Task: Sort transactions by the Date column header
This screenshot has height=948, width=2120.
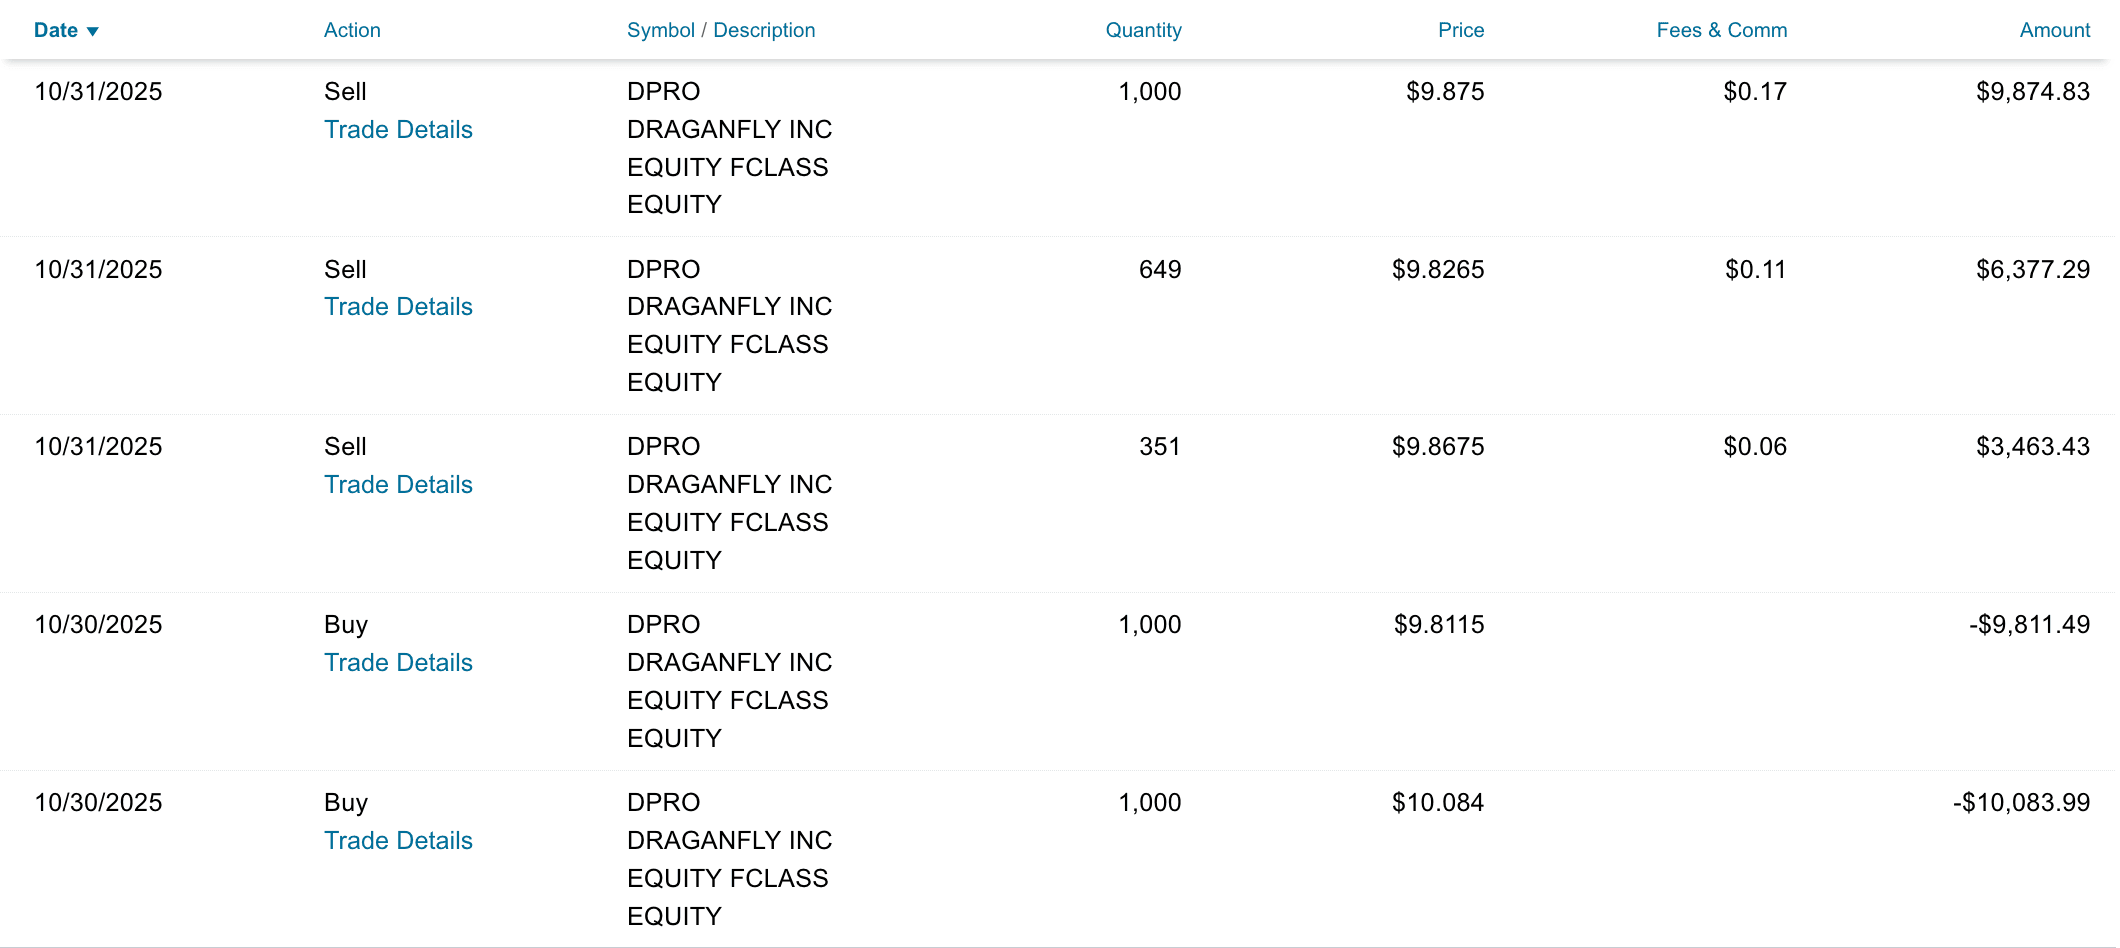Action: pyautogui.click(x=56, y=31)
